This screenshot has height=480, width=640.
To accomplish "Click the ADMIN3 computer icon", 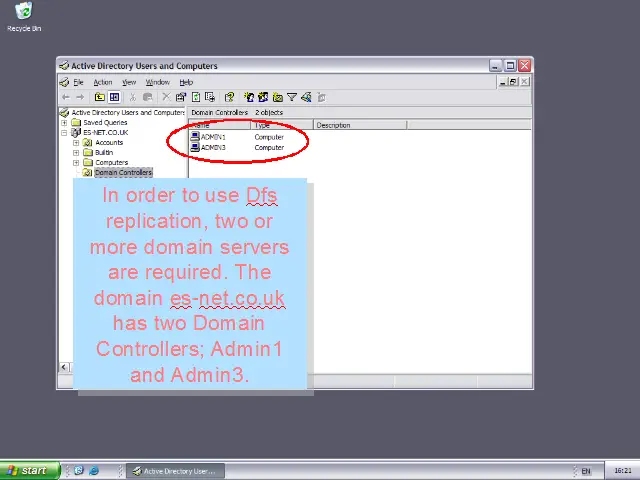I will tap(195, 147).
